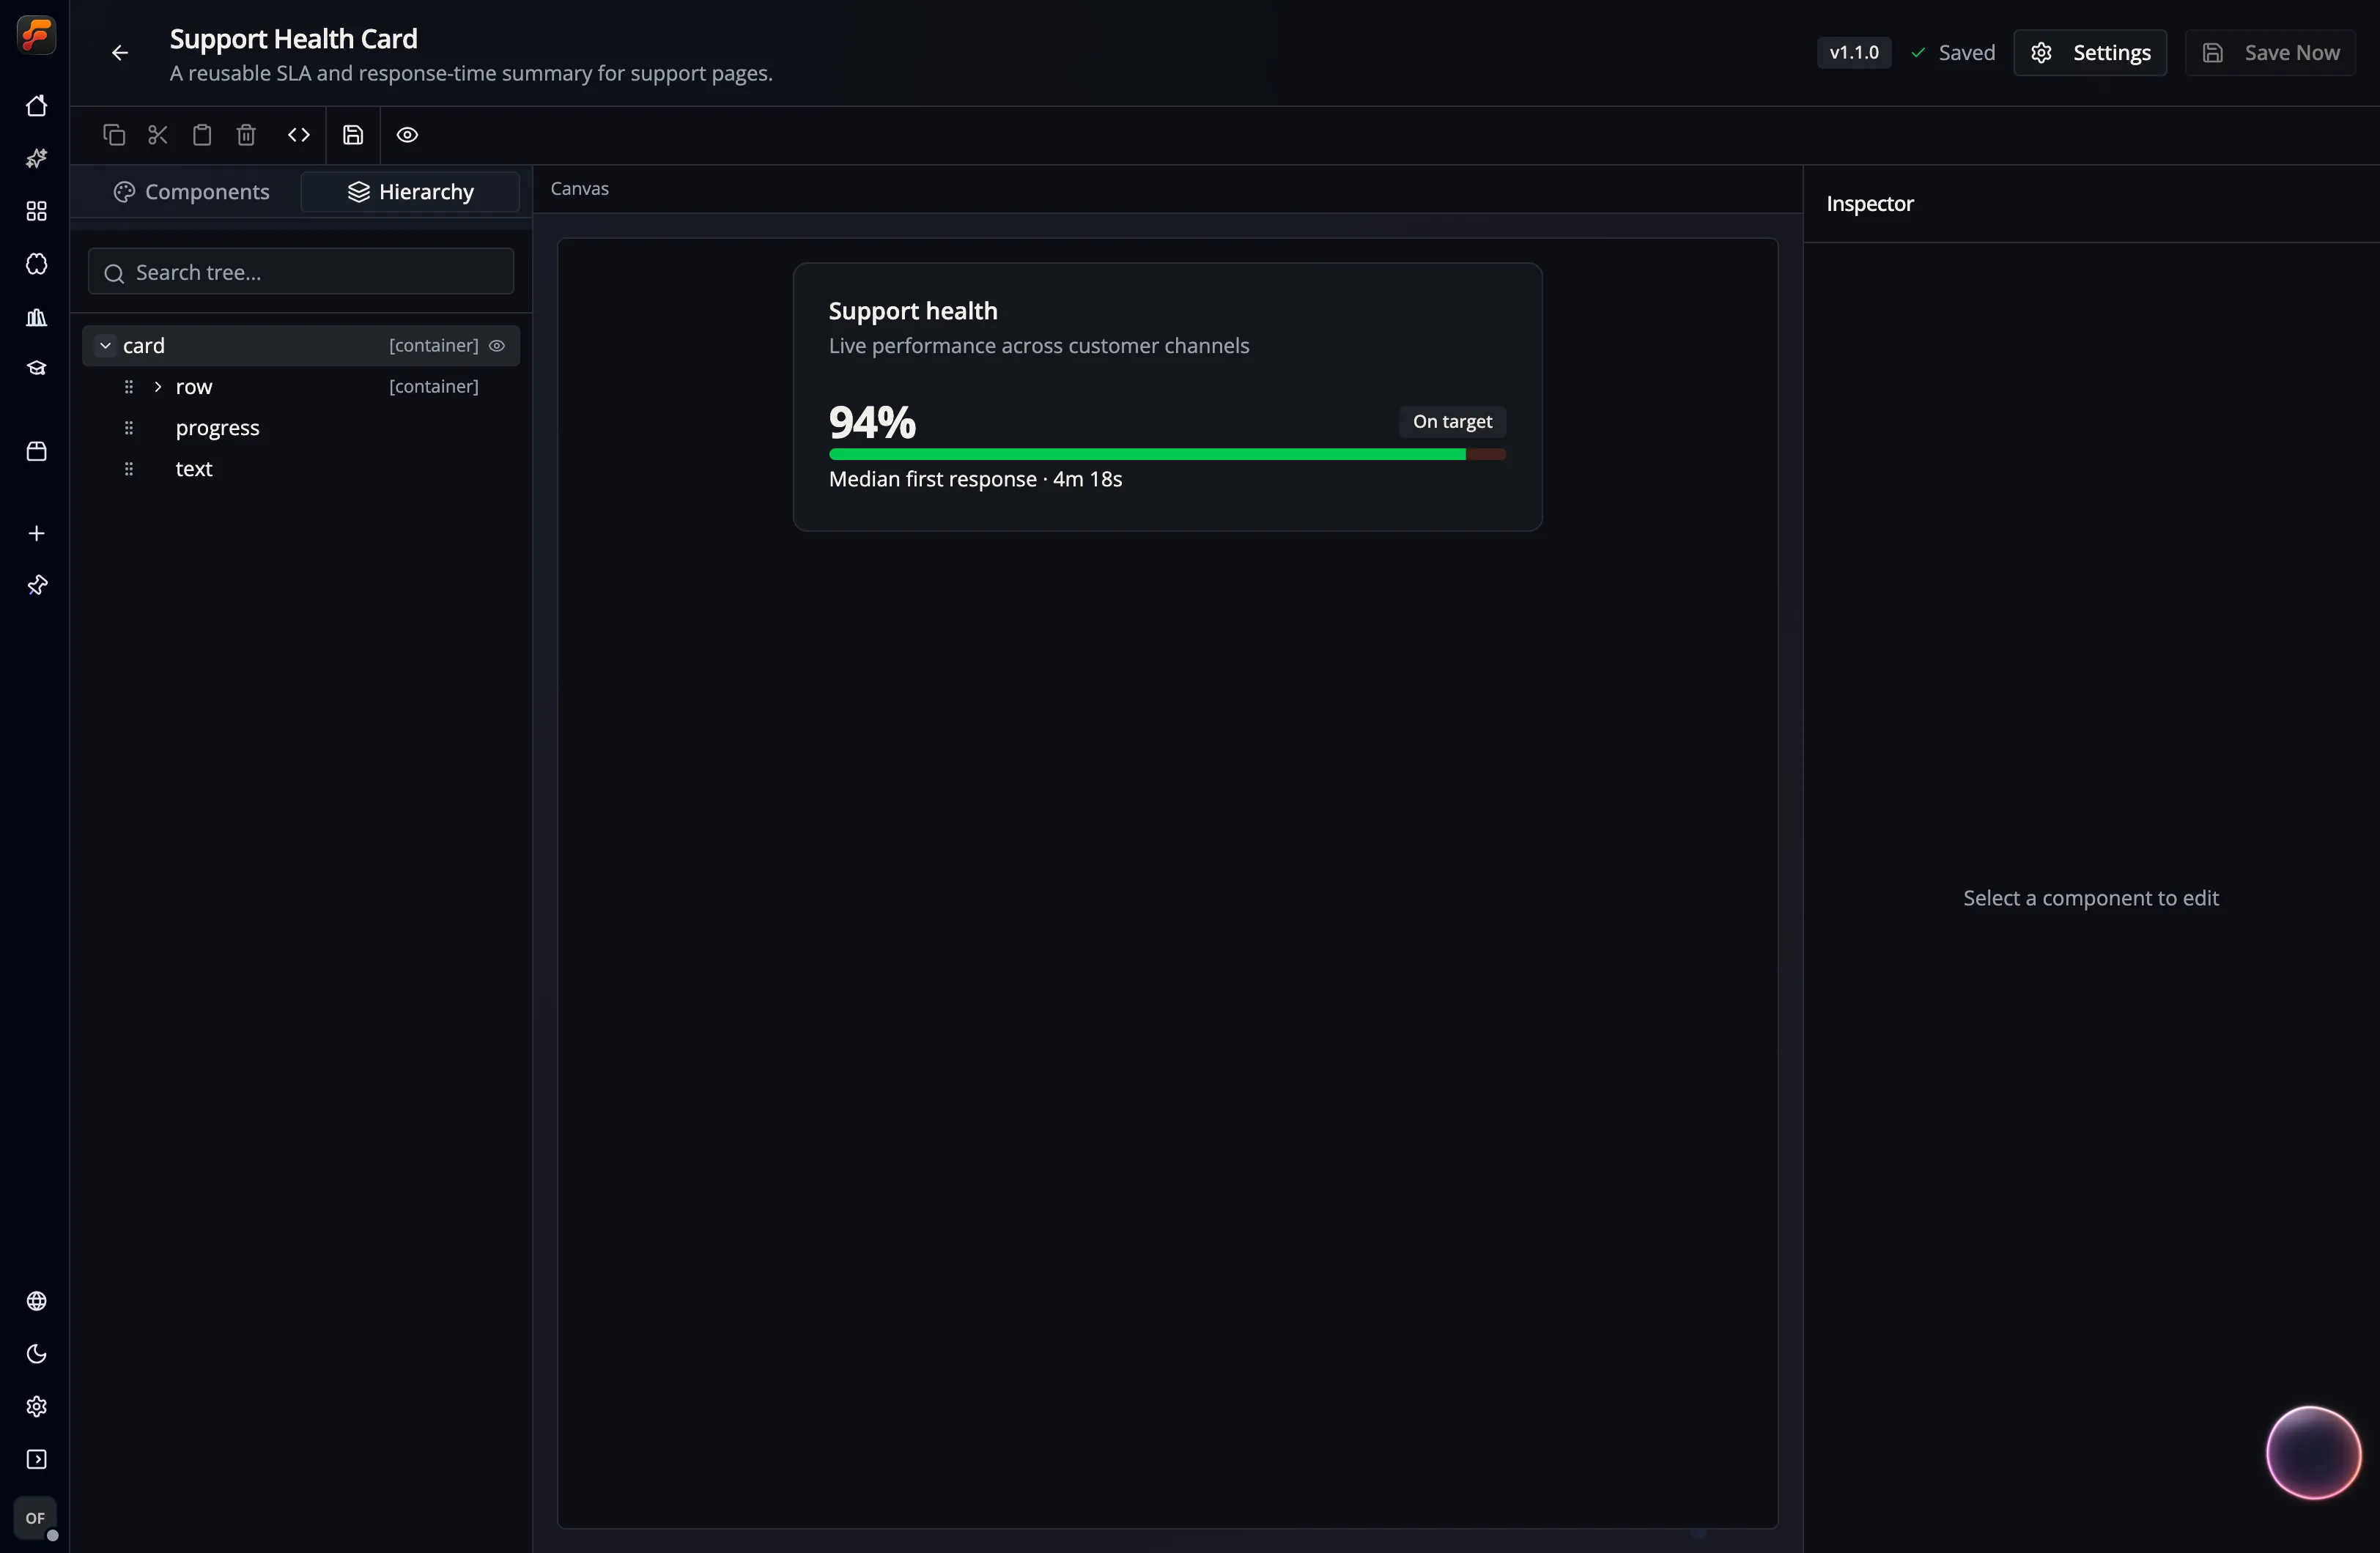
Task: Expand the sidebar with the panel arrow icon
Action: (36, 1459)
